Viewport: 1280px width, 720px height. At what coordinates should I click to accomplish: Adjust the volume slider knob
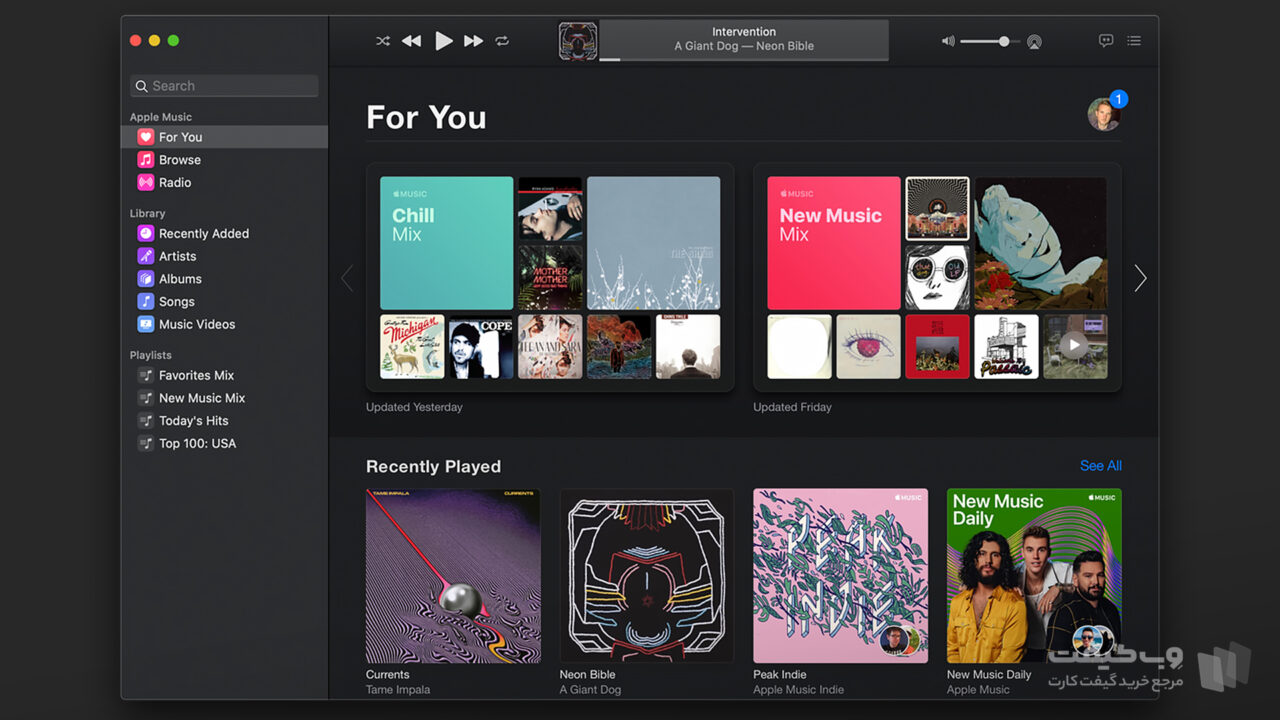tap(1004, 41)
